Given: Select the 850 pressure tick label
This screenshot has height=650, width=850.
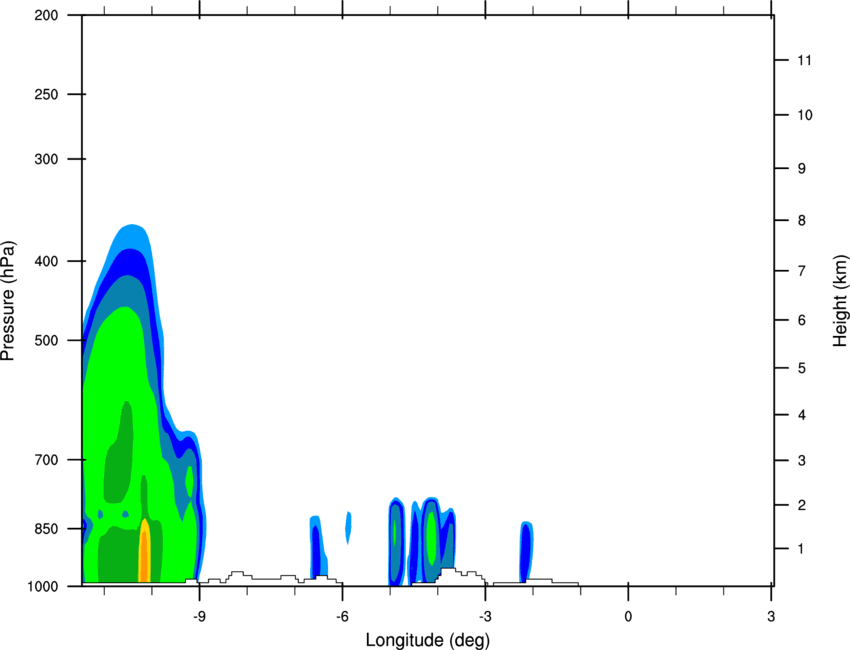Looking at the screenshot, I should click(47, 529).
